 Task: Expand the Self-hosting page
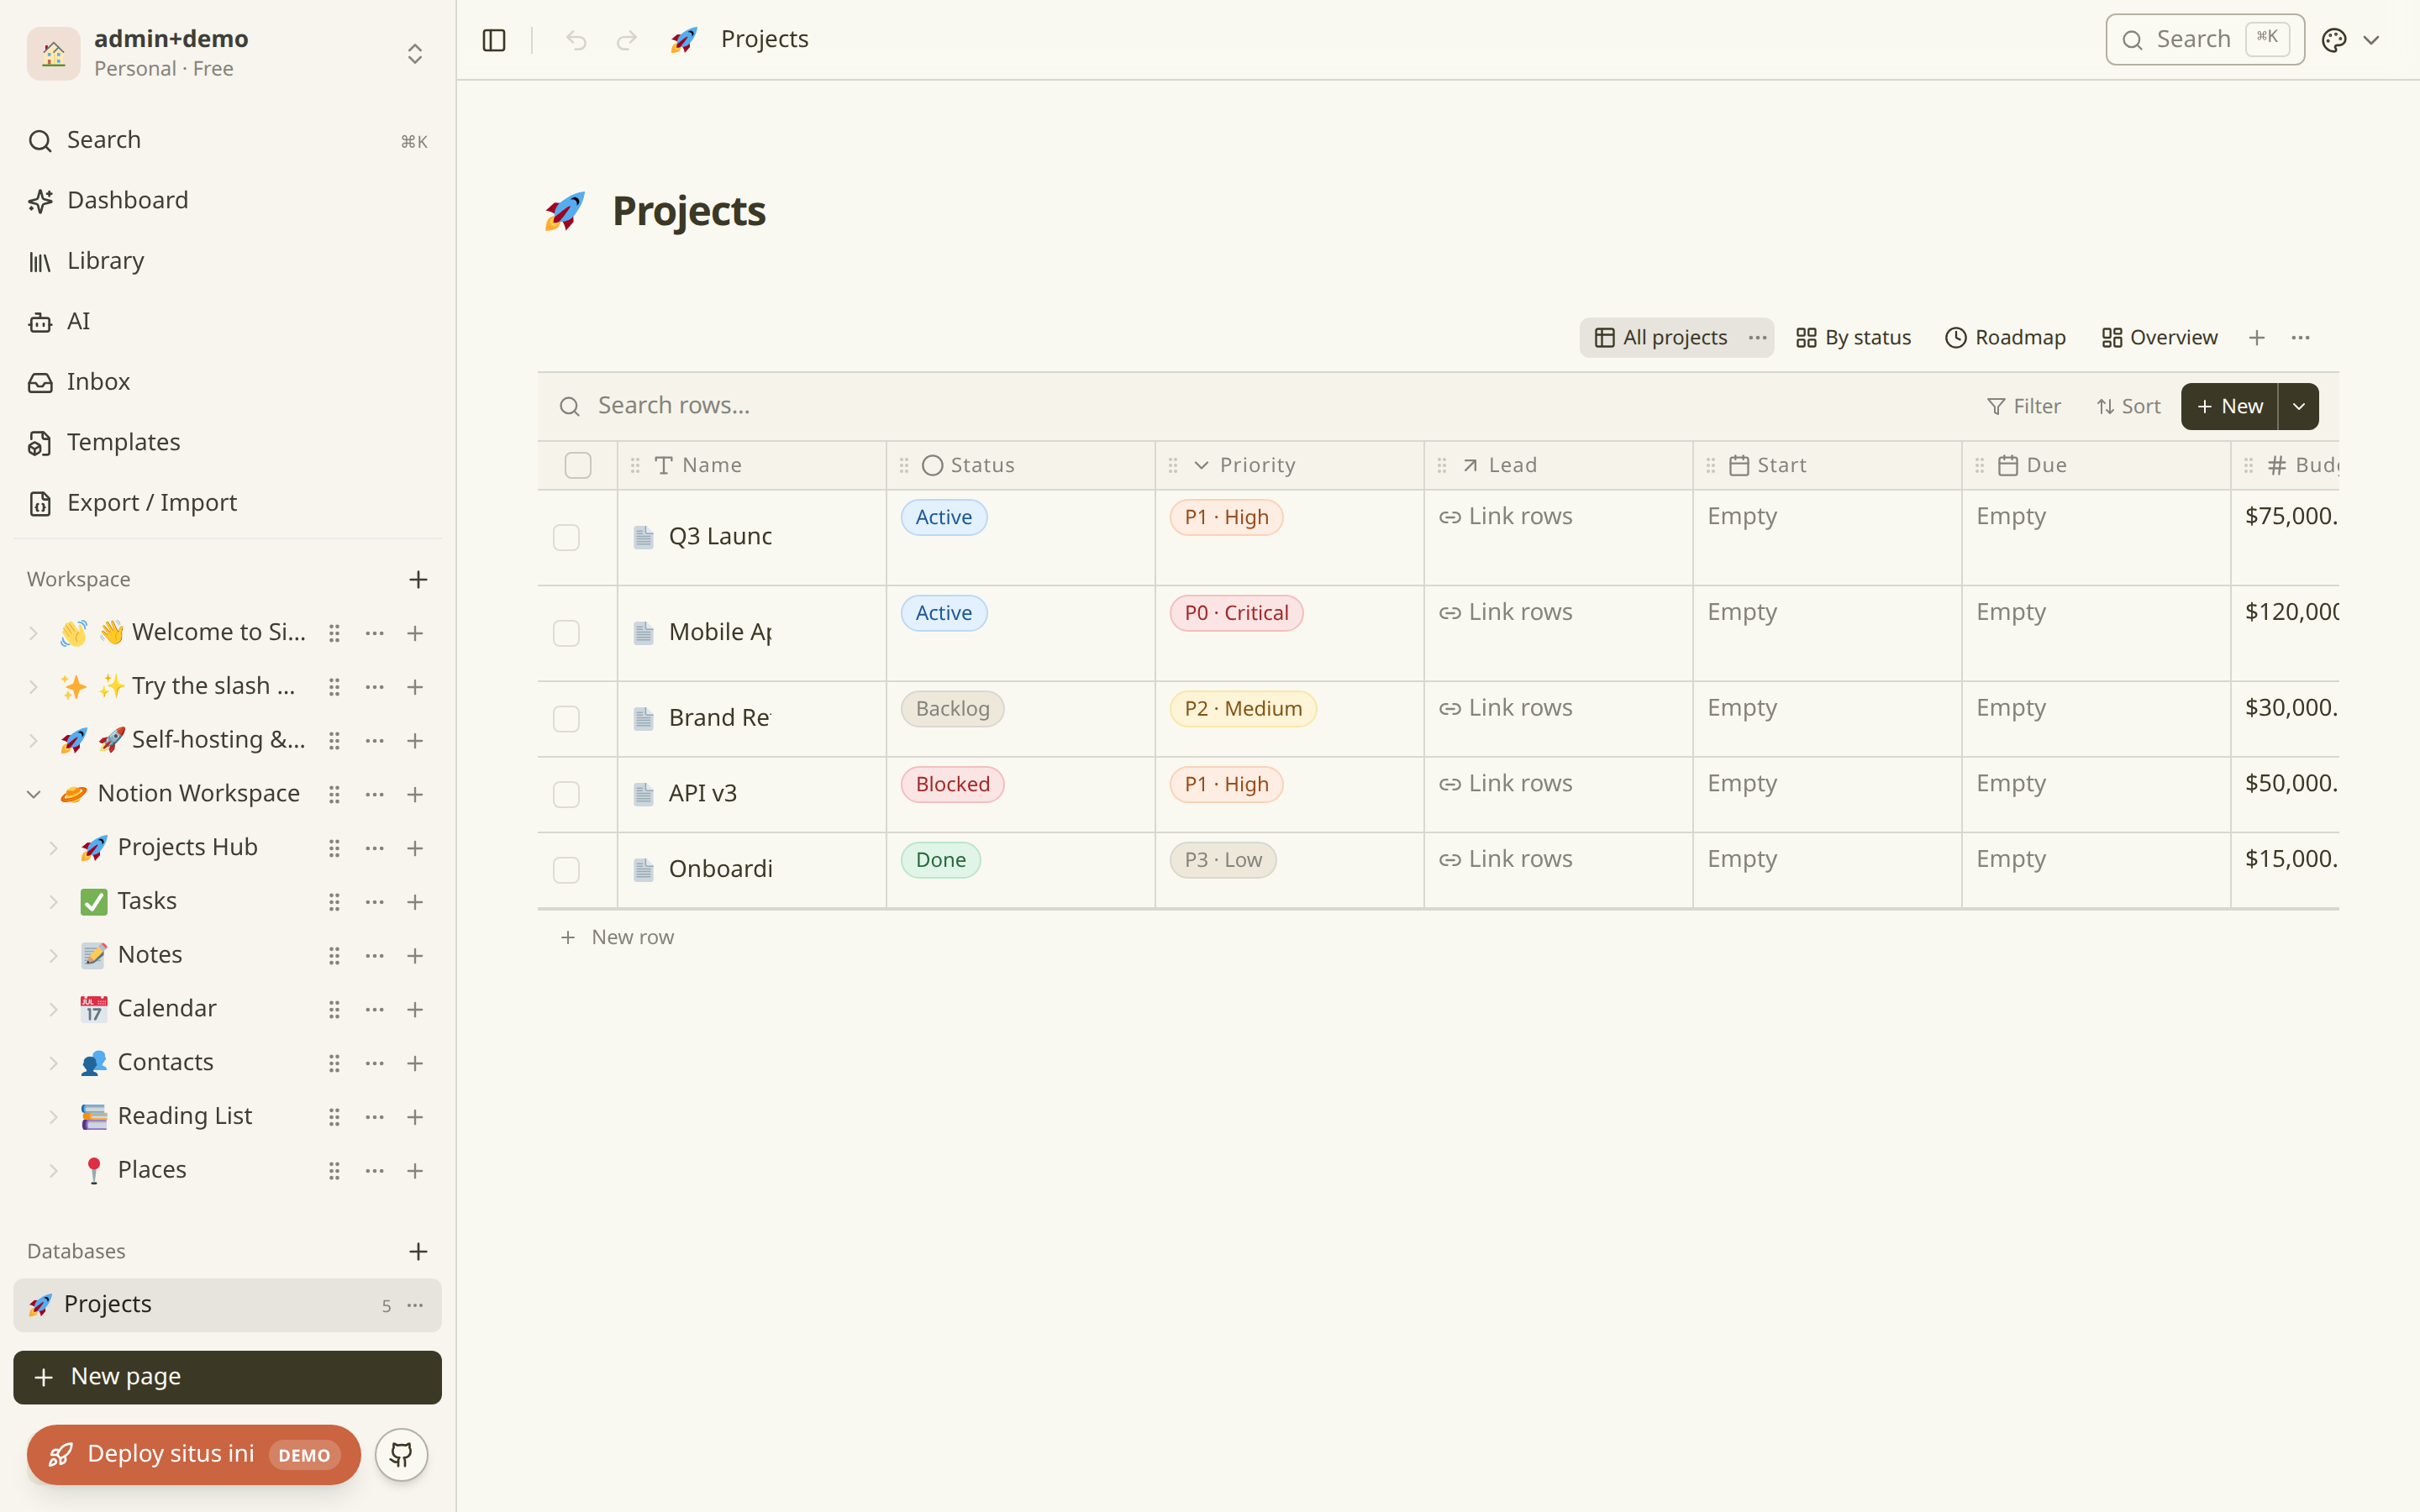point(34,741)
